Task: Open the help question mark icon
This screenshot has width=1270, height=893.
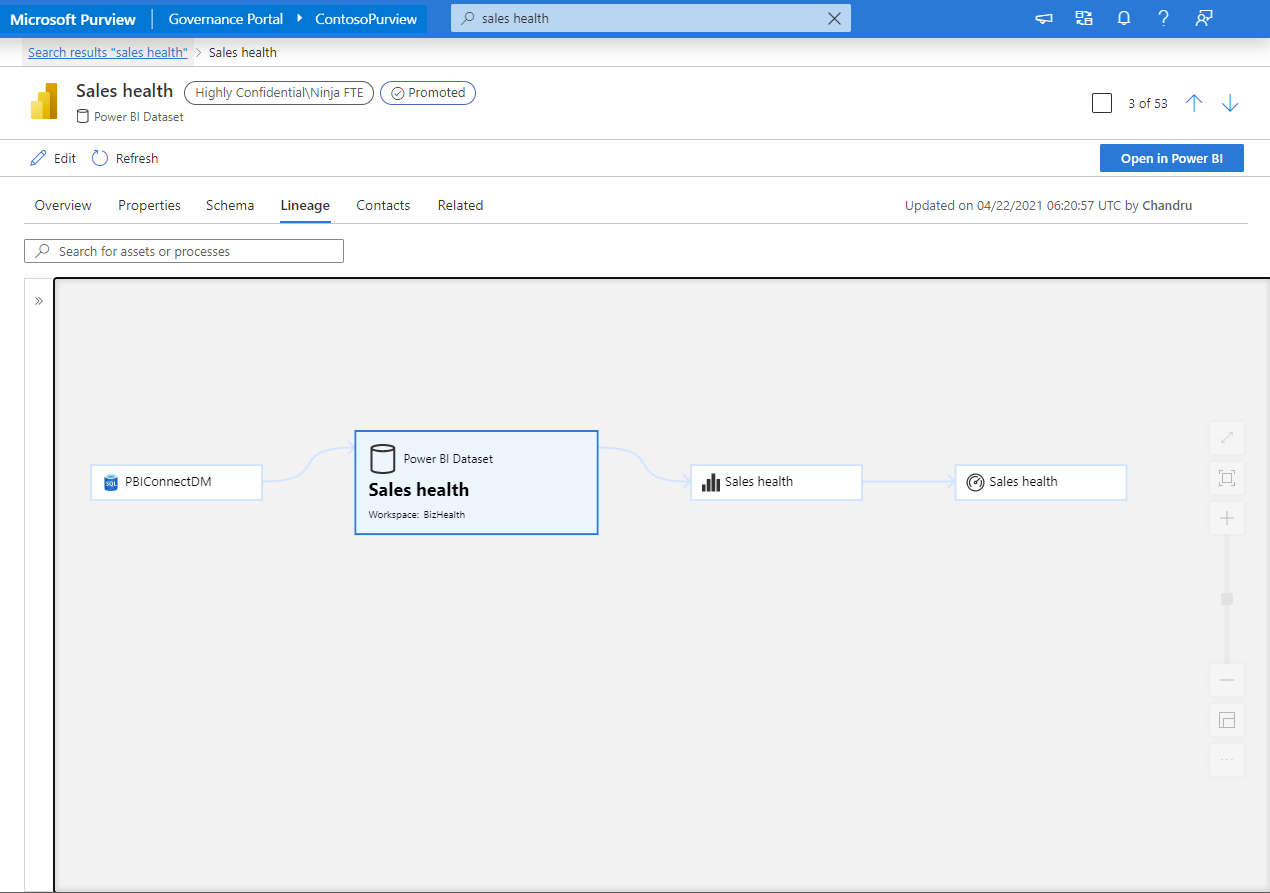Action: click(x=1164, y=18)
